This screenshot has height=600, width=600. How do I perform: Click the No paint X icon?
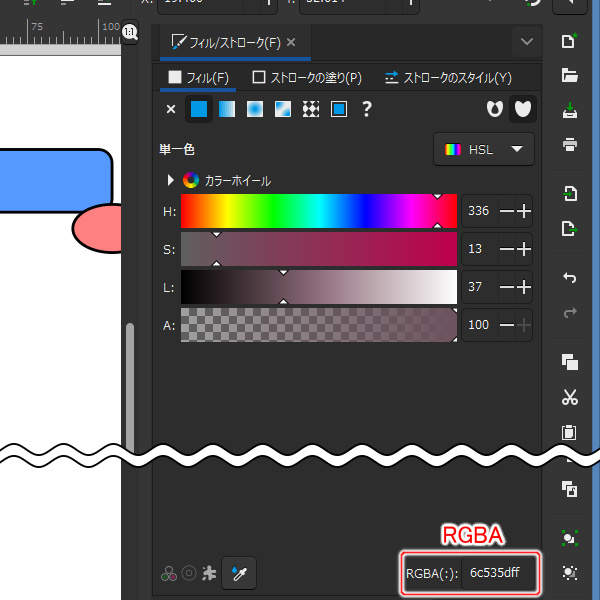tap(170, 109)
